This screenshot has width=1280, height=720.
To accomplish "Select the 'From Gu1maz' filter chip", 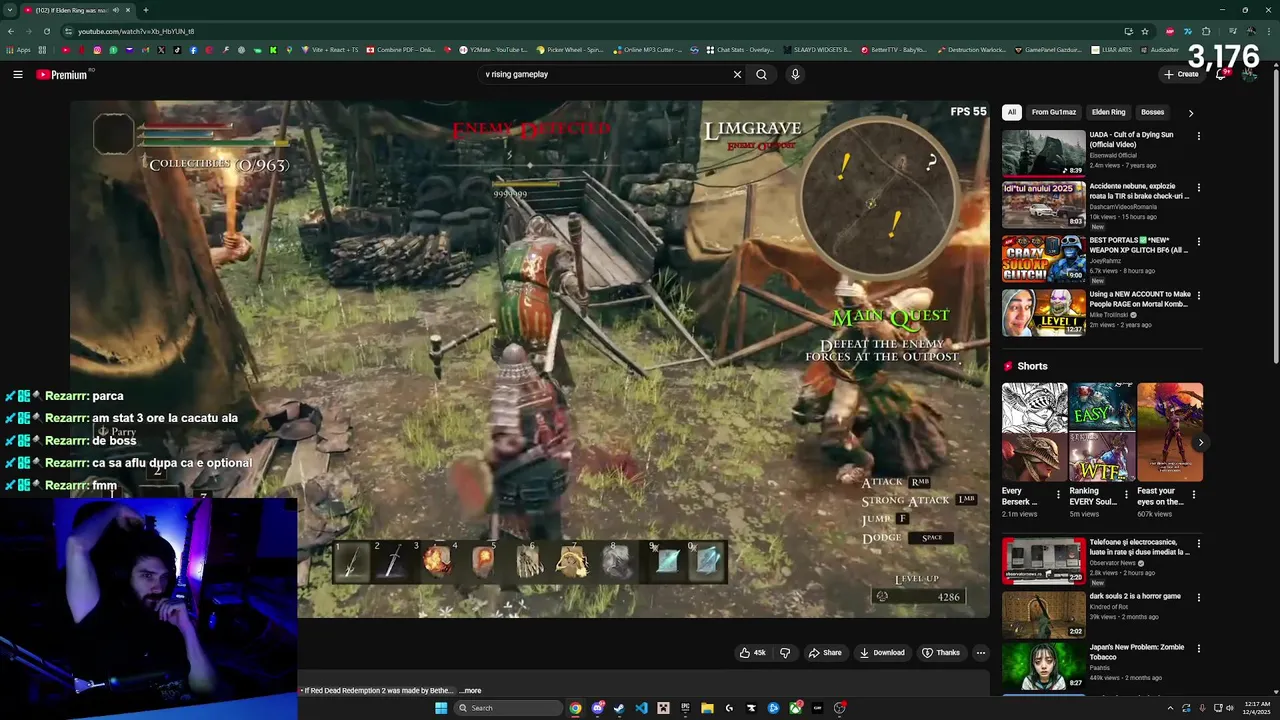I will [1054, 112].
